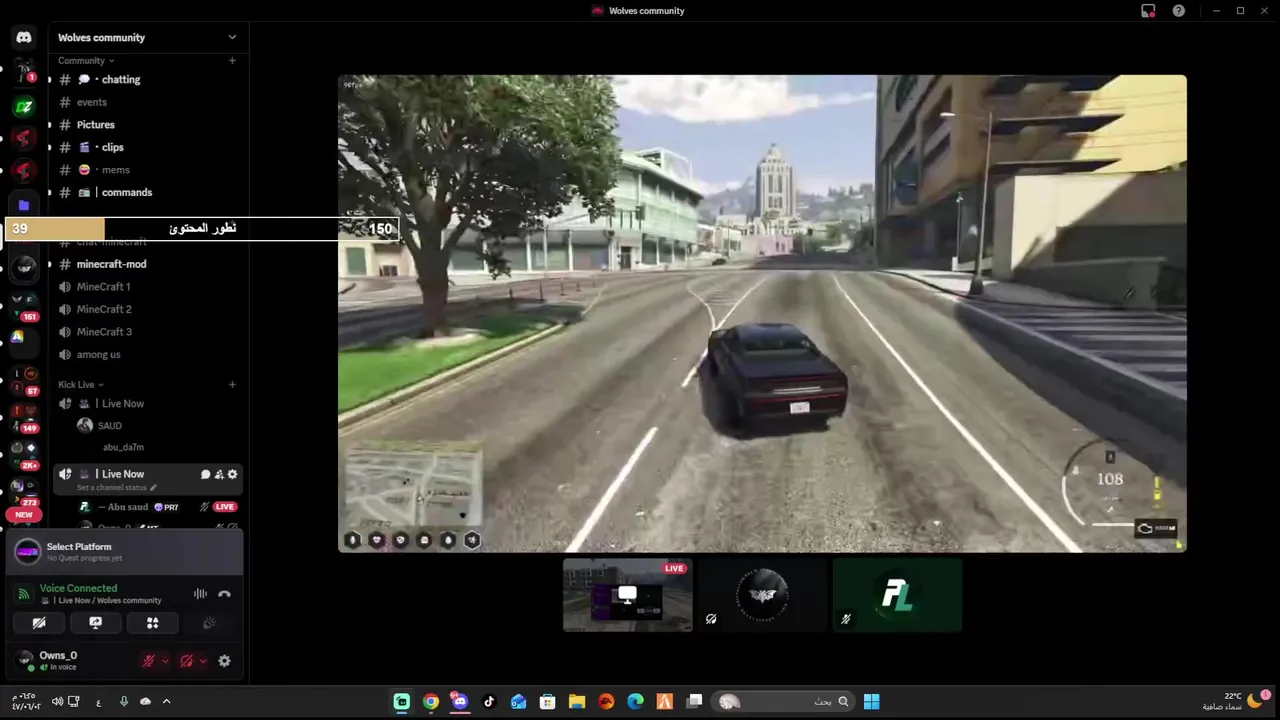The height and width of the screenshot is (720, 1280).
Task: Open server icon with 57 badge
Action: click(x=24, y=378)
